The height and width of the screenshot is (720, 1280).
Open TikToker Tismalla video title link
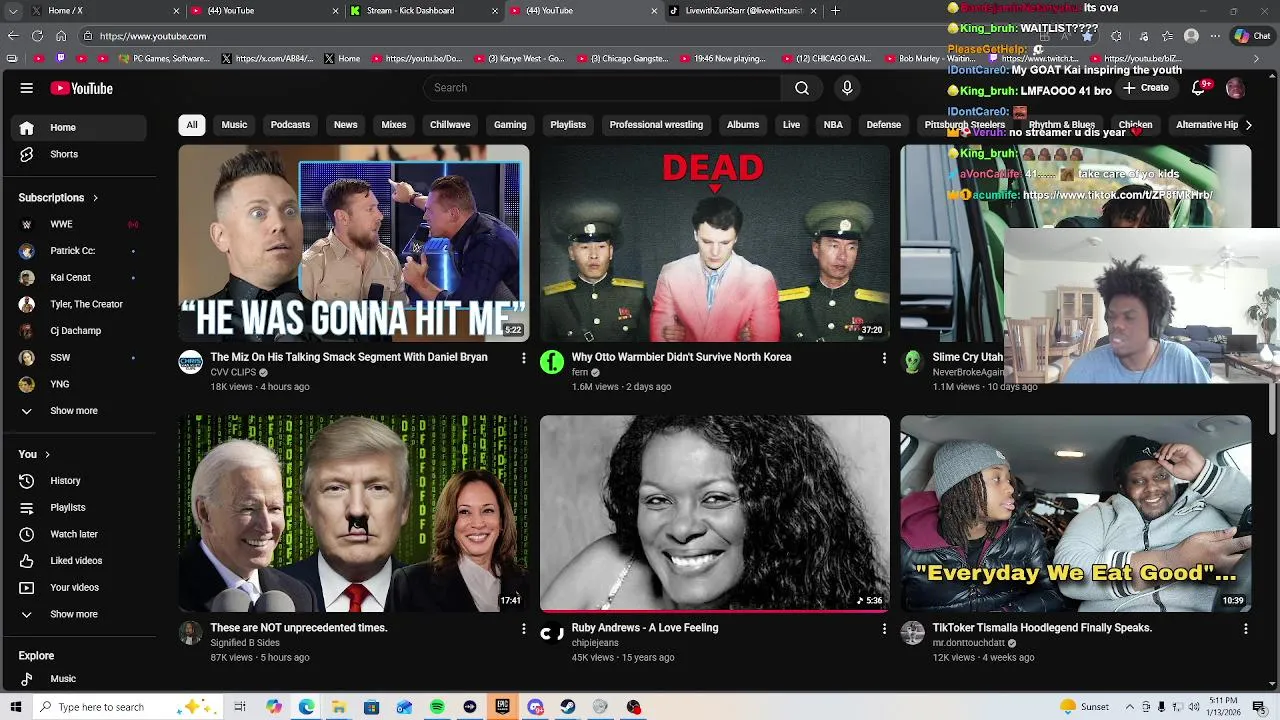1042,628
